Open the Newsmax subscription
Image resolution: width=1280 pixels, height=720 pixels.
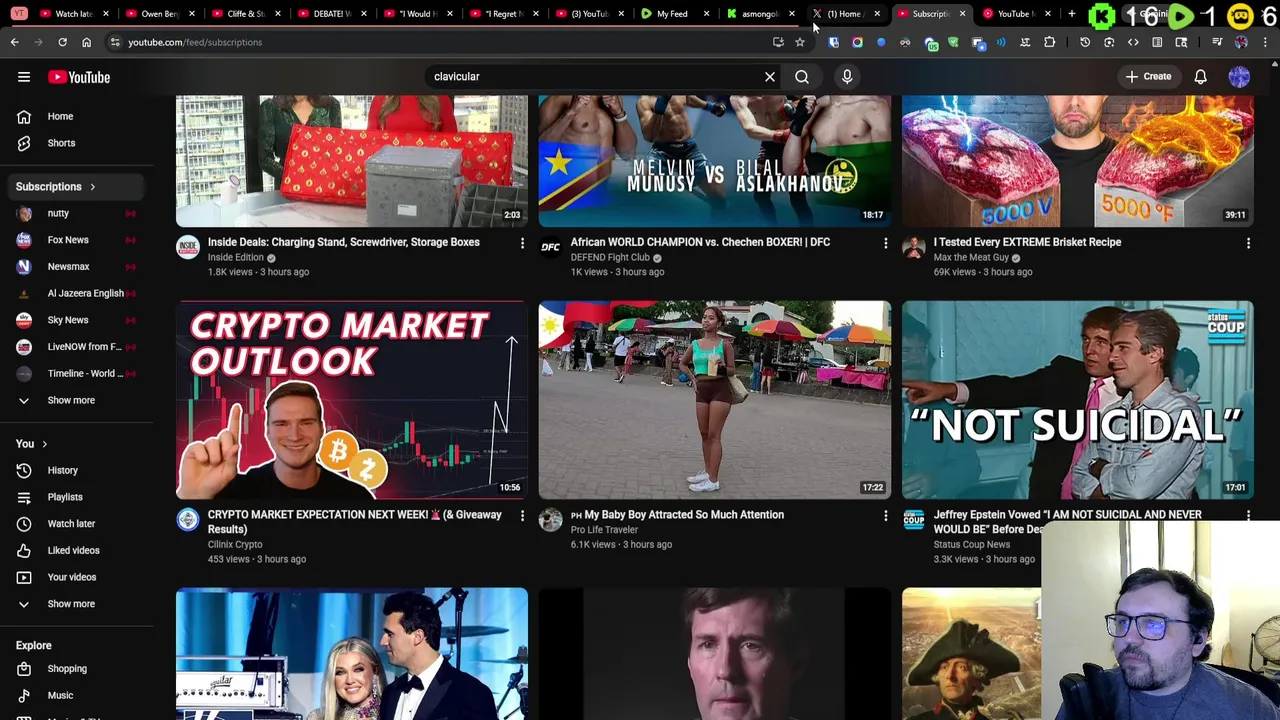(76, 266)
